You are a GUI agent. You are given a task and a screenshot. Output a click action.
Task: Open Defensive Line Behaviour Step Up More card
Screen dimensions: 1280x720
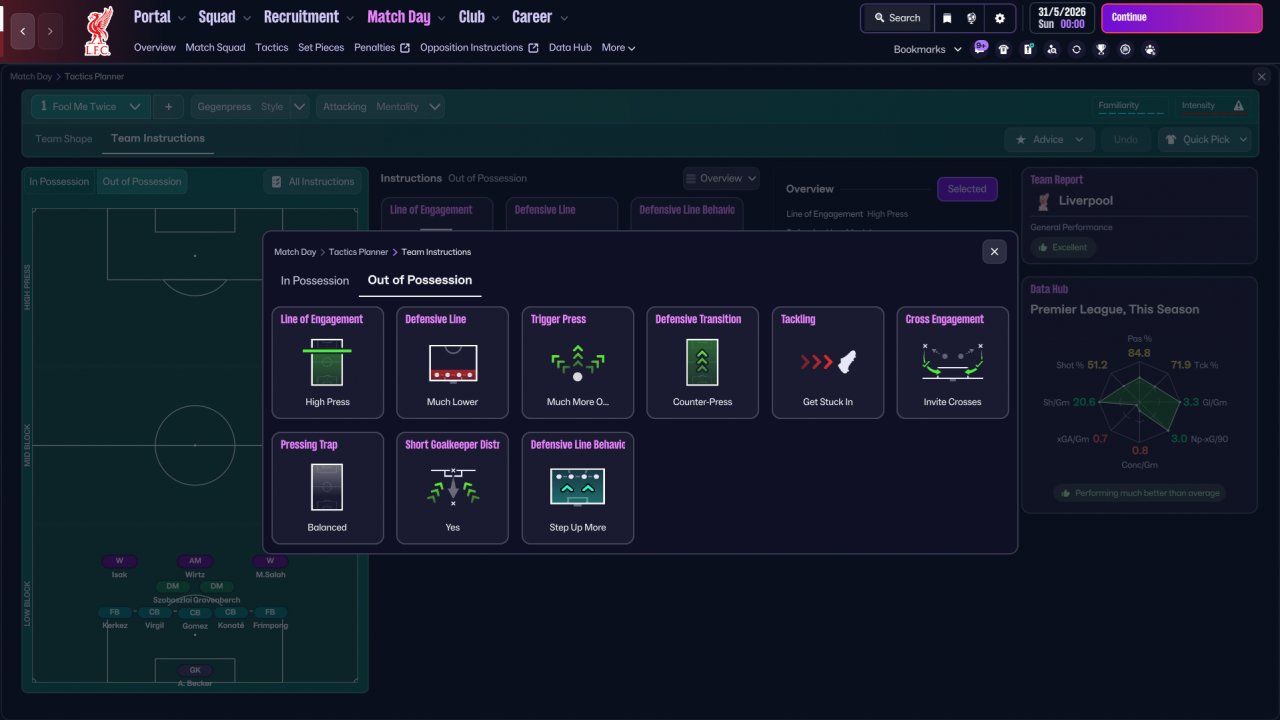point(577,488)
